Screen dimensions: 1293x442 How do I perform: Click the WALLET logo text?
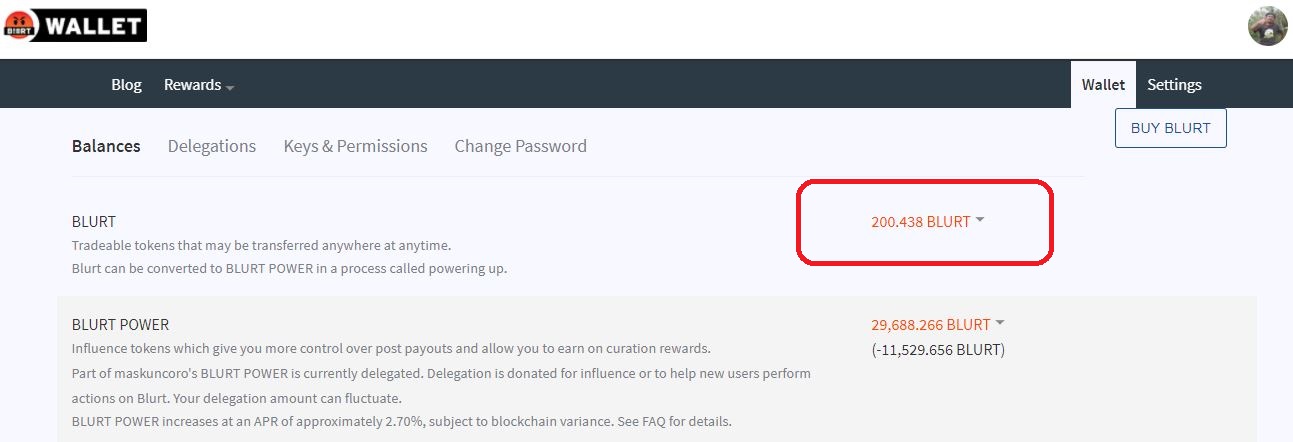pyautogui.click(x=93, y=25)
